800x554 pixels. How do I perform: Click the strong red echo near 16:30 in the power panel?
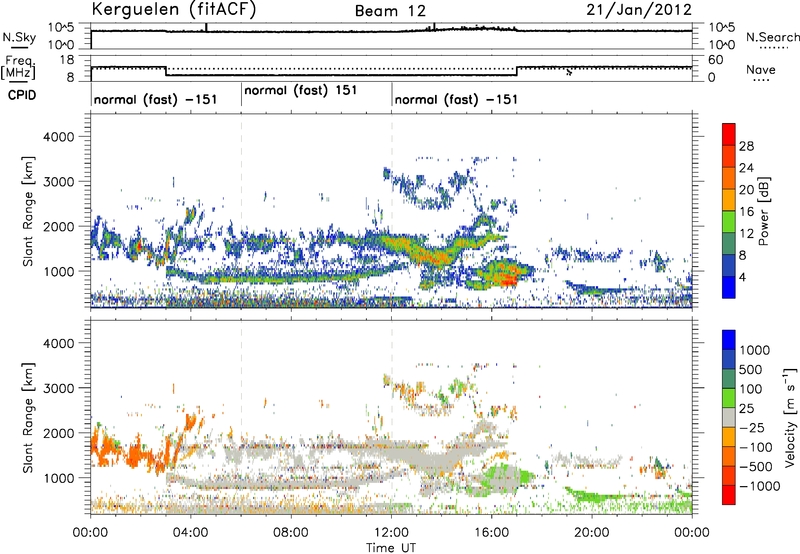(508, 279)
